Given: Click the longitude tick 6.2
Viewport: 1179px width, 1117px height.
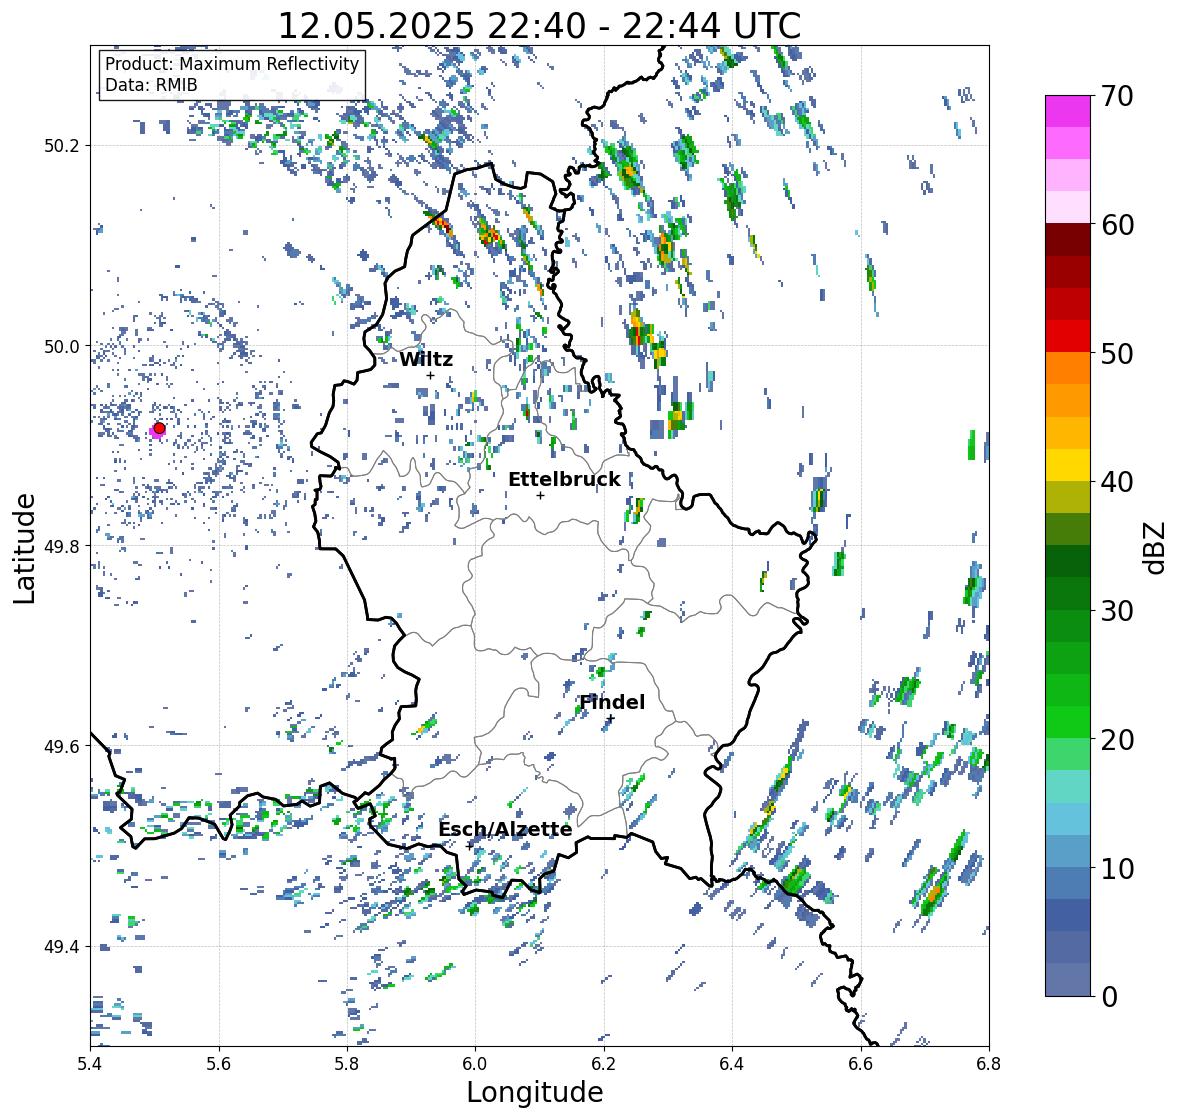Looking at the screenshot, I should pos(604,1063).
